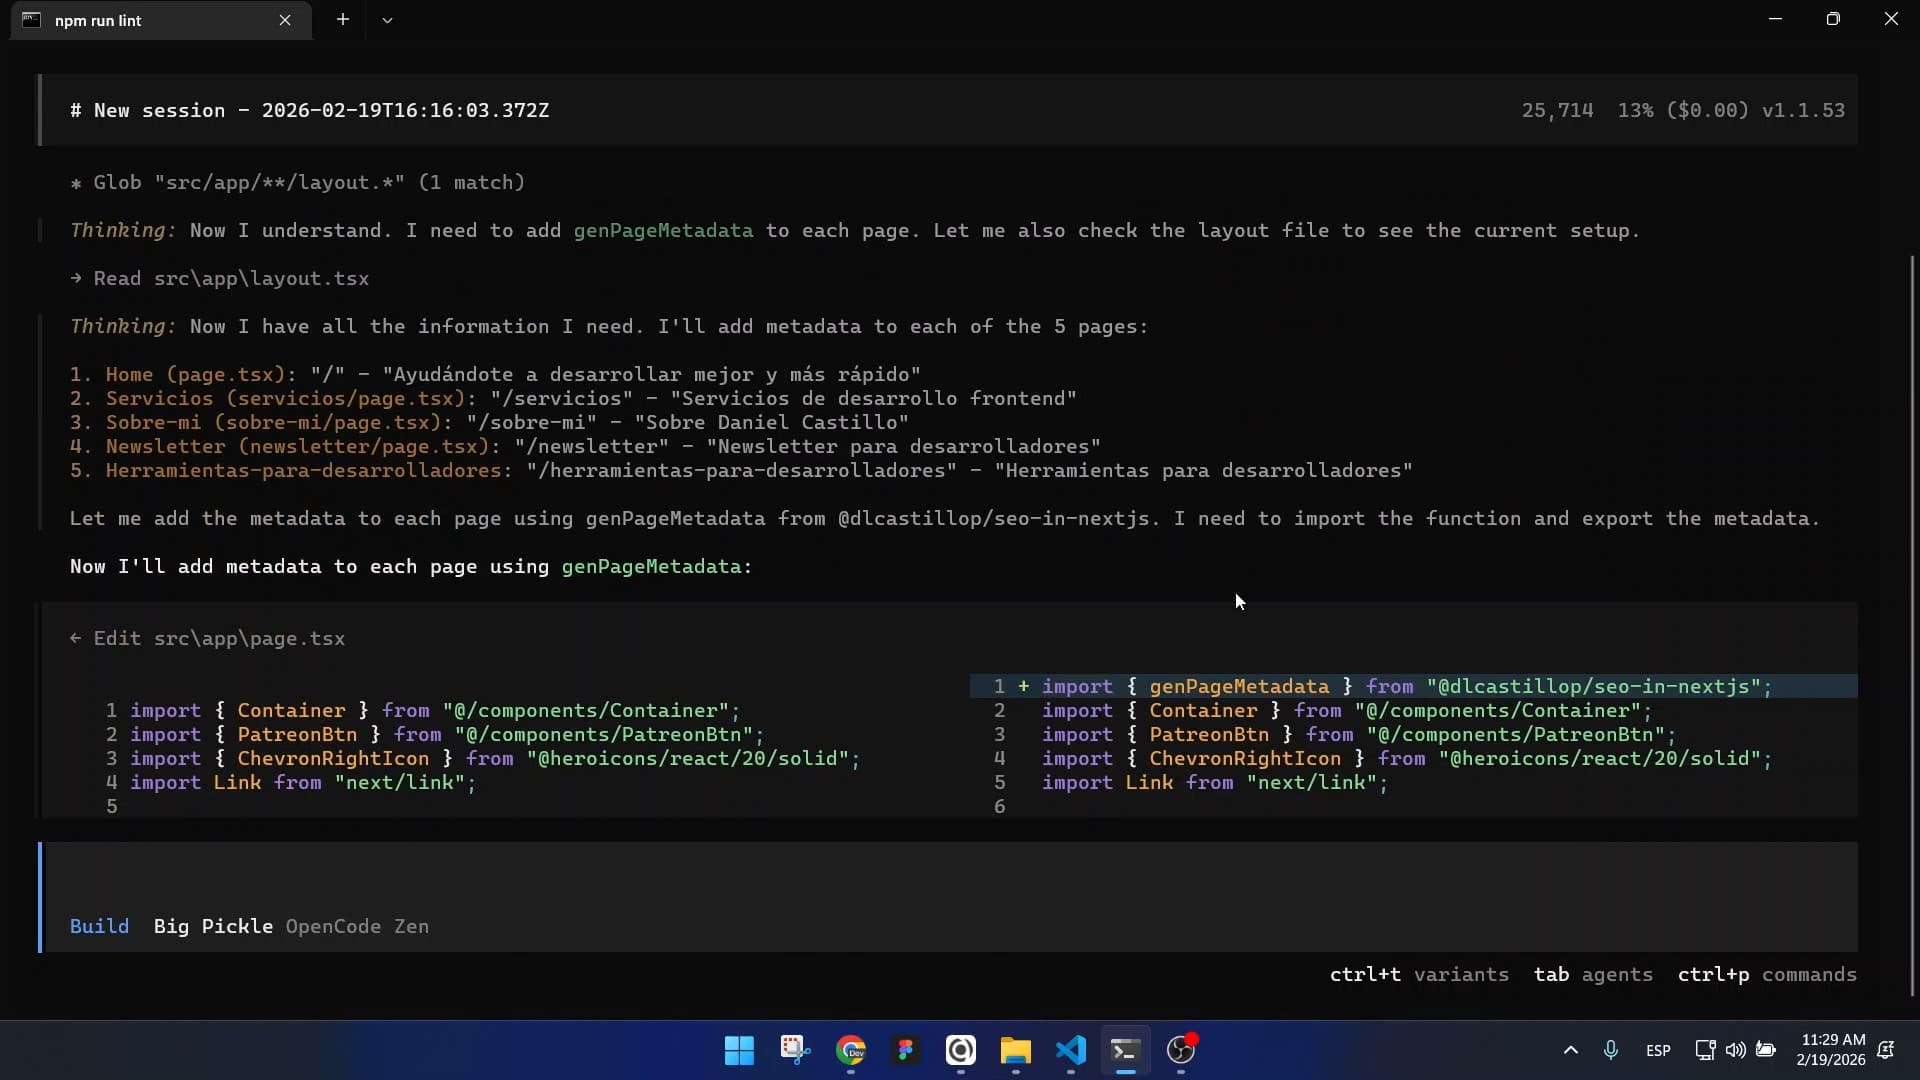
Task: Open OBS Studio from the taskbar
Action: click(x=1181, y=1051)
